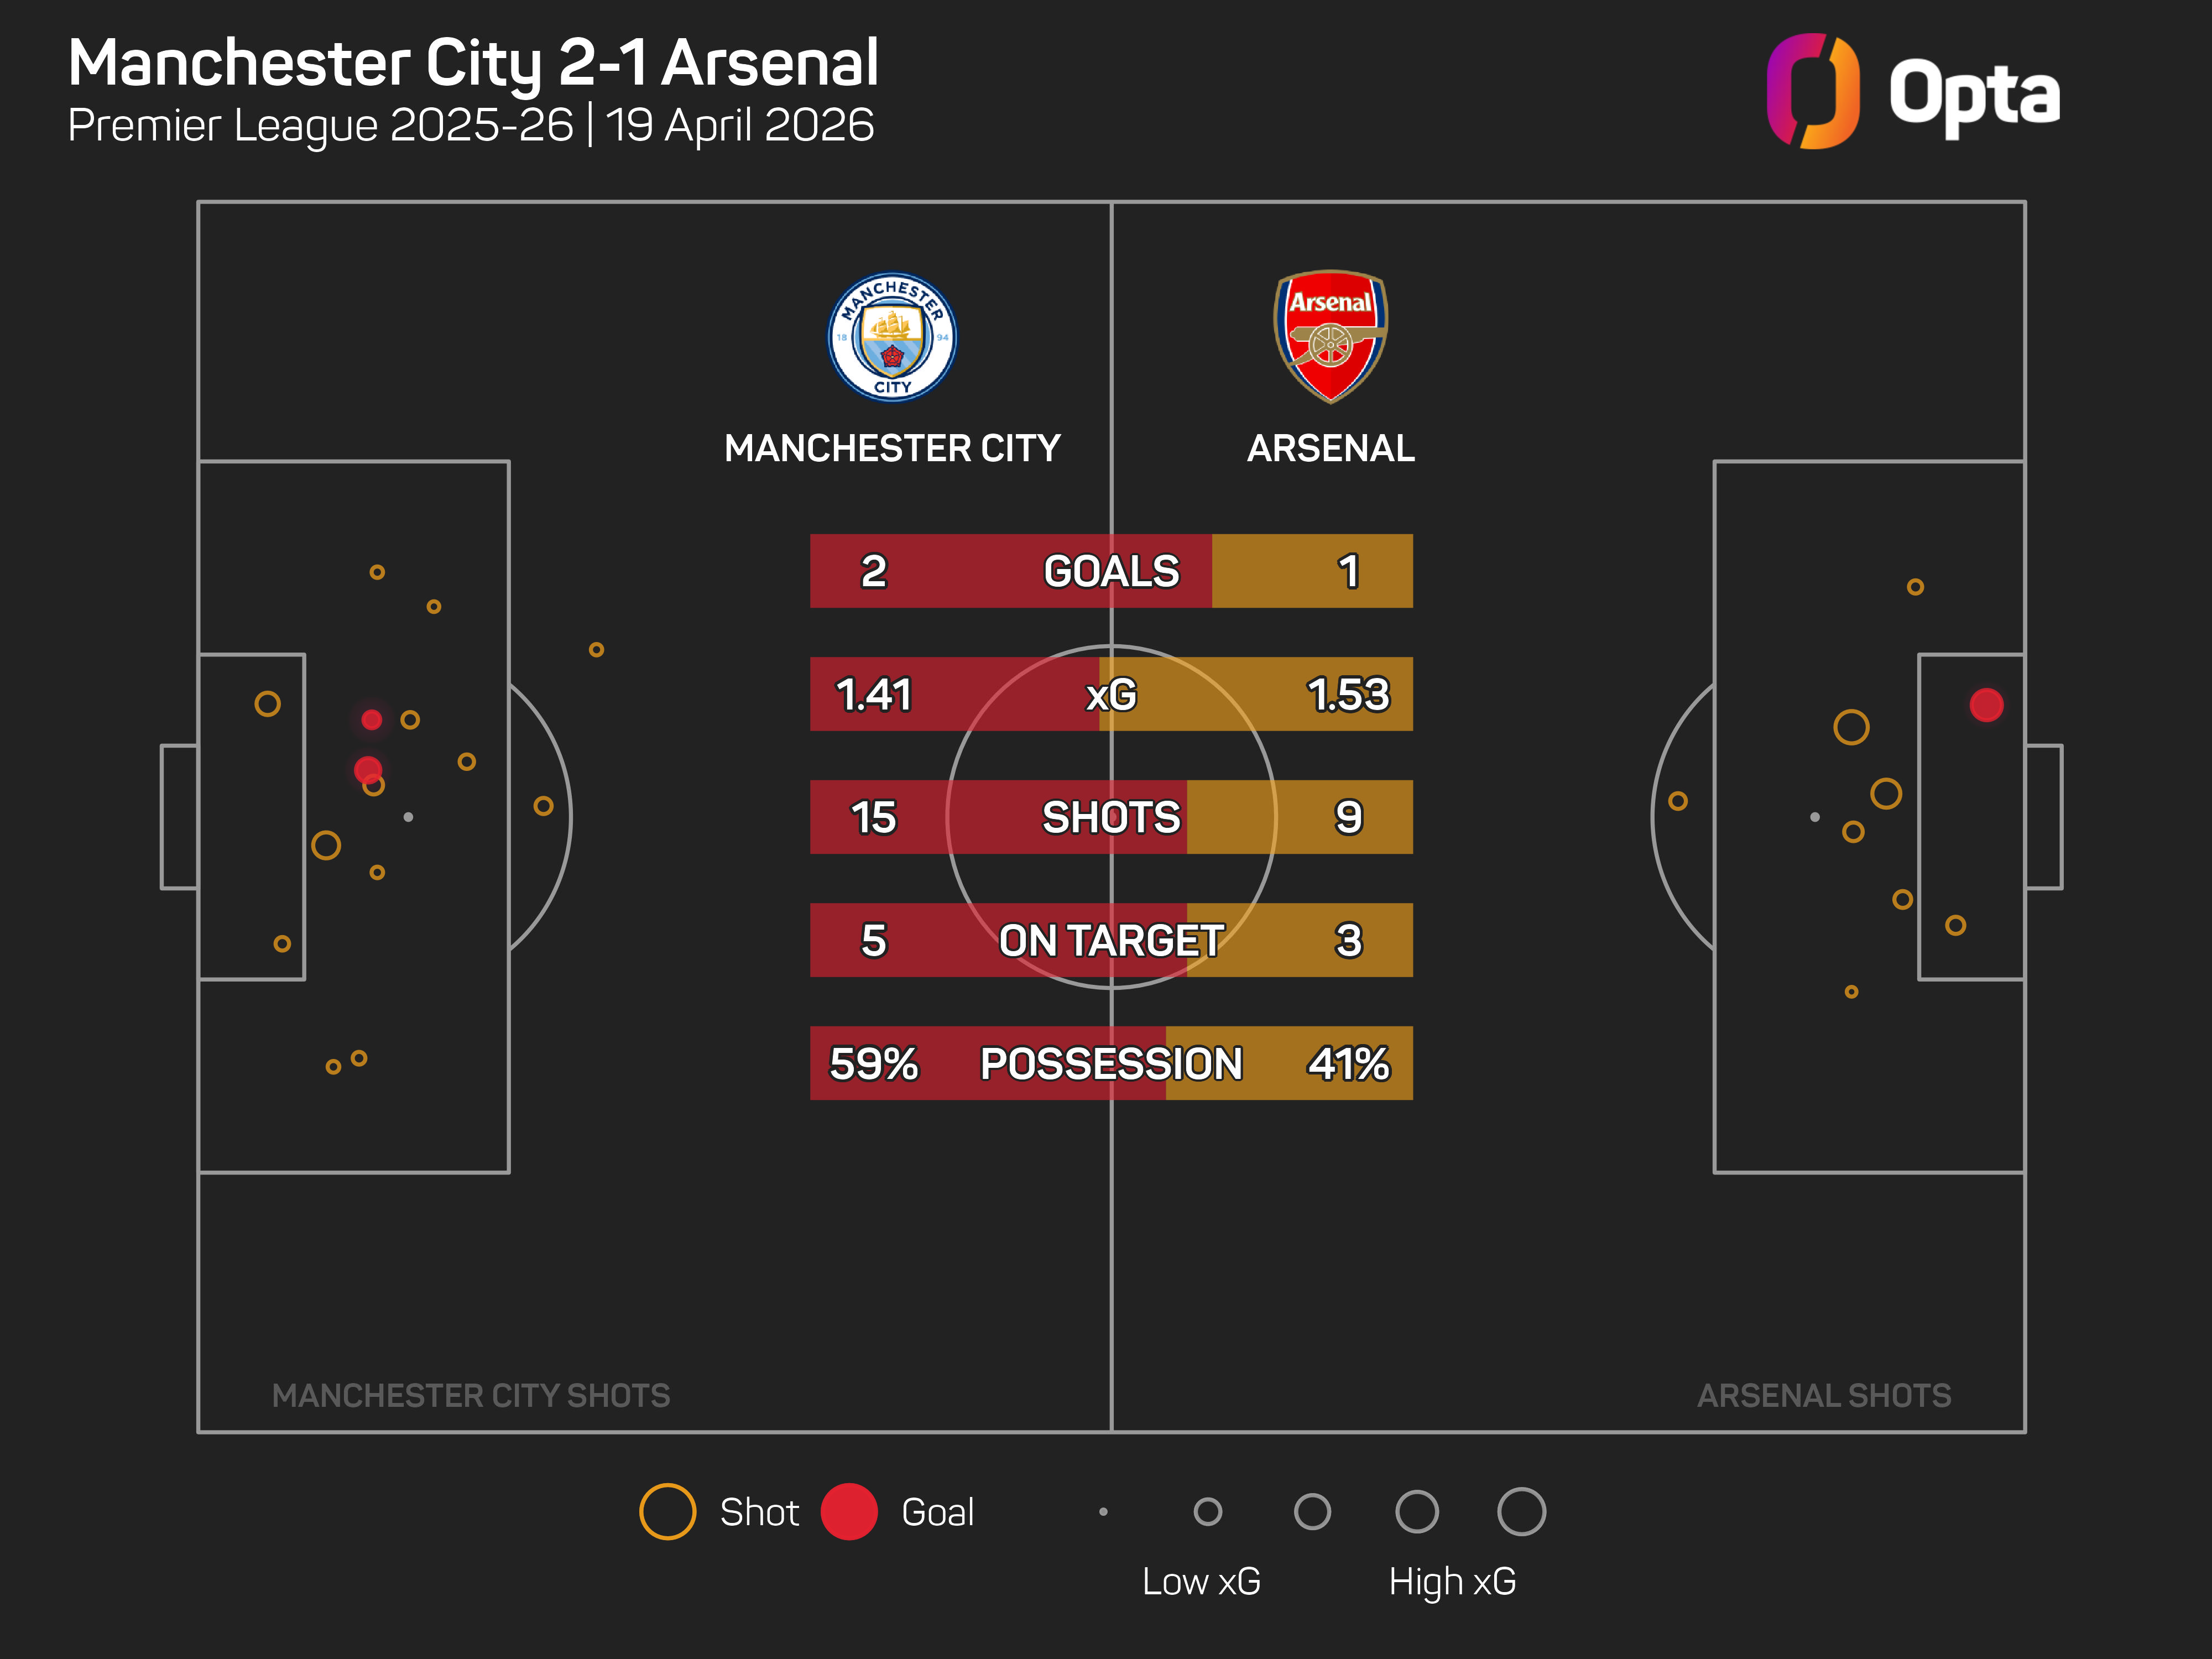This screenshot has width=2212, height=1659.
Task: Click Arsenal's 41% possession value
Action: click(x=1348, y=1063)
